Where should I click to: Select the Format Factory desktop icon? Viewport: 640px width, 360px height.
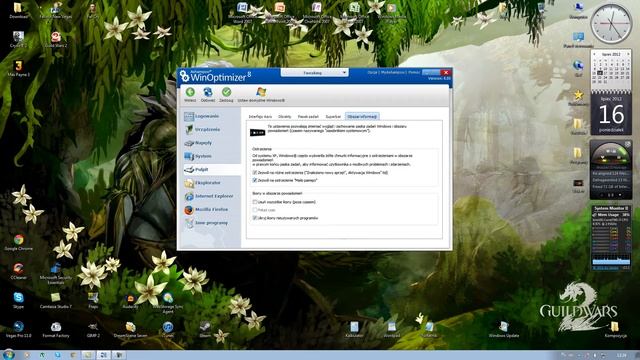(56, 329)
